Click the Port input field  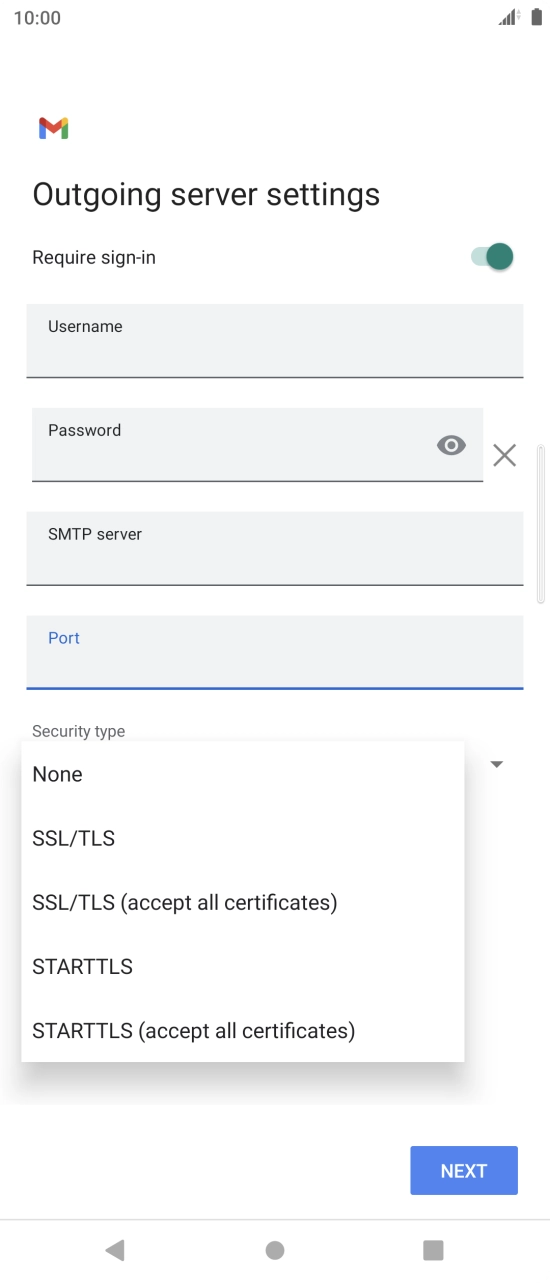click(x=275, y=653)
